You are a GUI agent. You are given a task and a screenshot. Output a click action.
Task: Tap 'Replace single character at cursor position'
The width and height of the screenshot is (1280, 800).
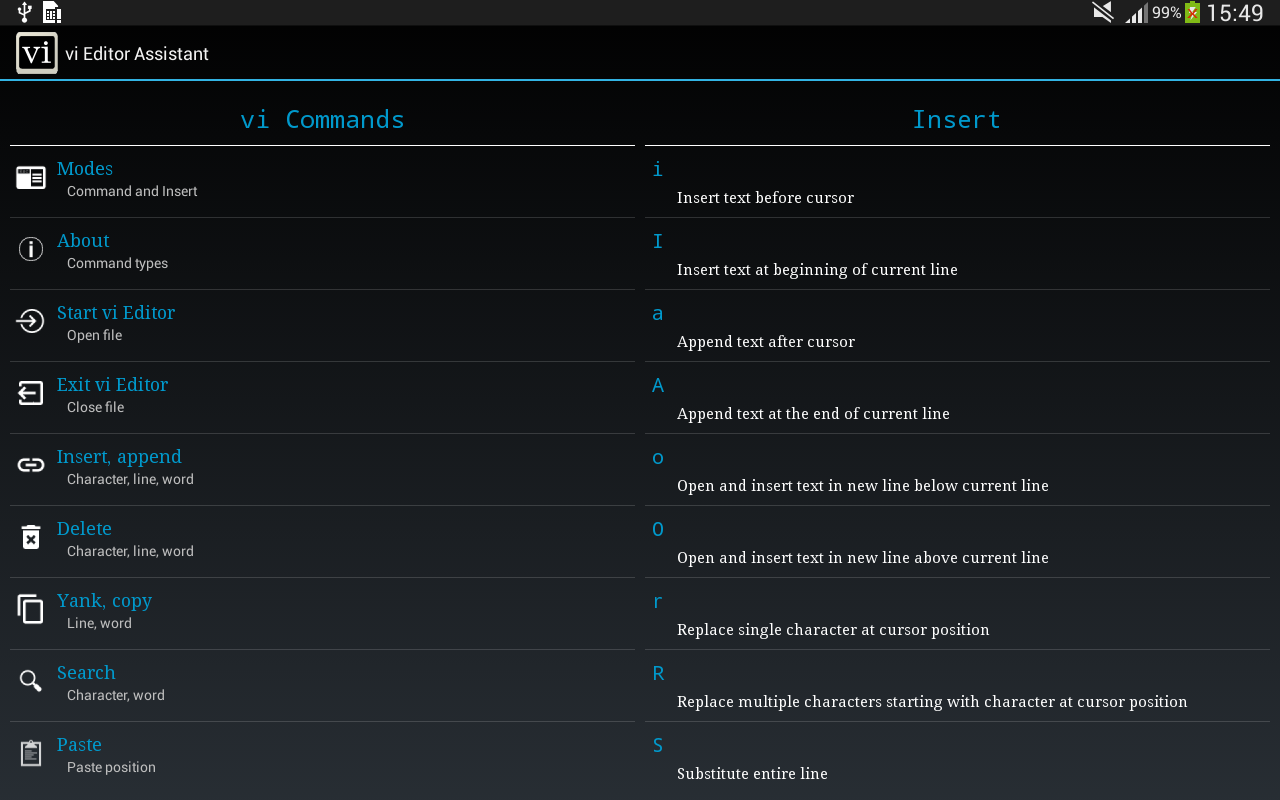coord(833,629)
